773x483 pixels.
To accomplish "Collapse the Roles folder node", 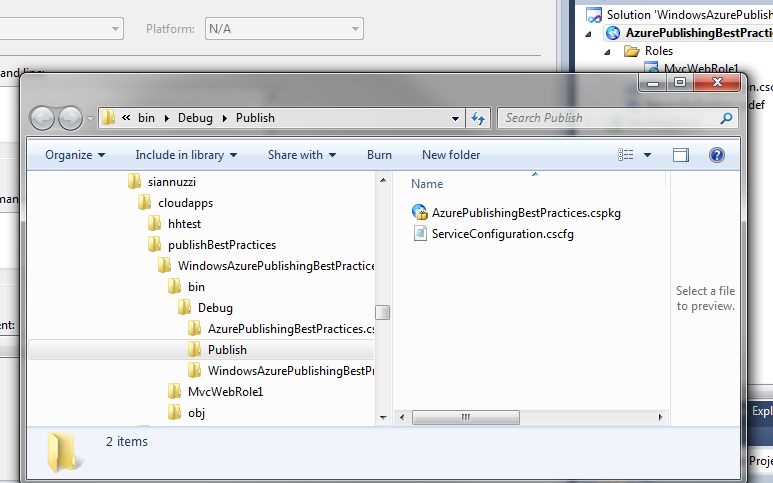I will (607, 52).
